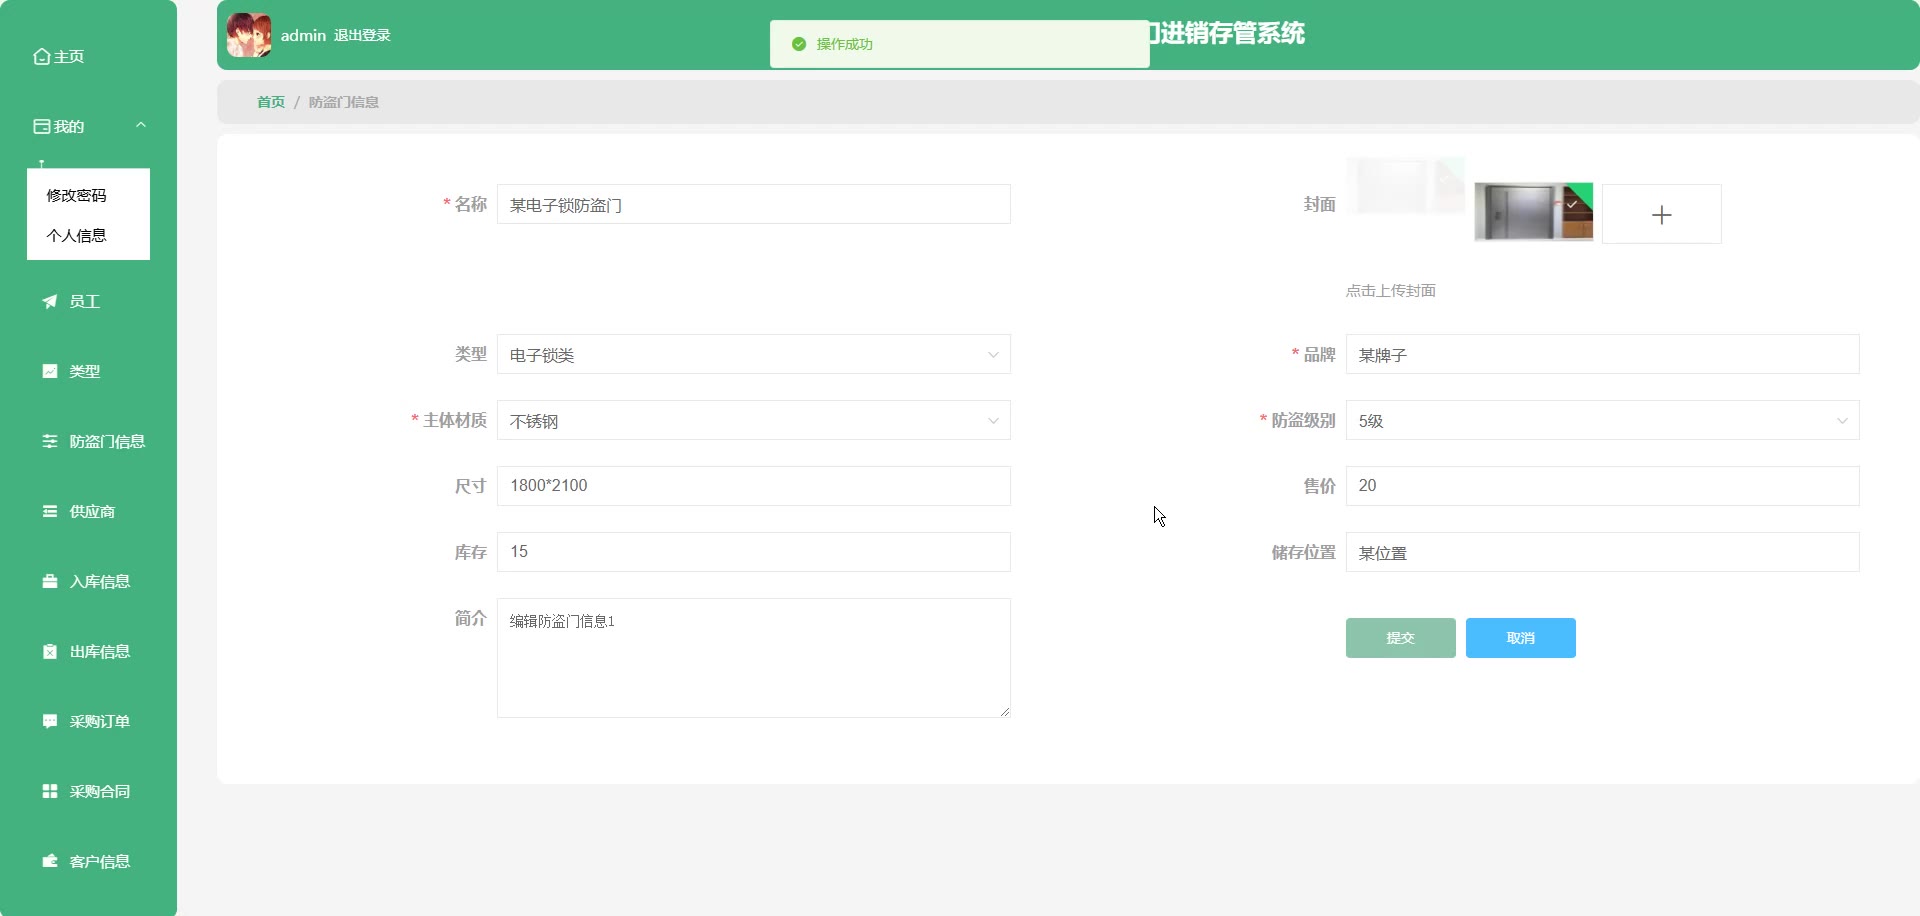Open 修改密码 in the 我的 submenu

(77, 195)
